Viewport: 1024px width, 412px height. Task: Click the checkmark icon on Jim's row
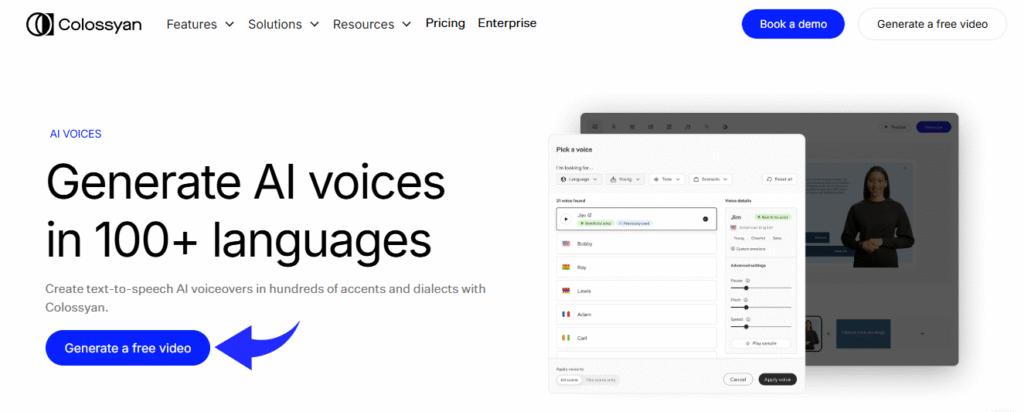(705, 219)
